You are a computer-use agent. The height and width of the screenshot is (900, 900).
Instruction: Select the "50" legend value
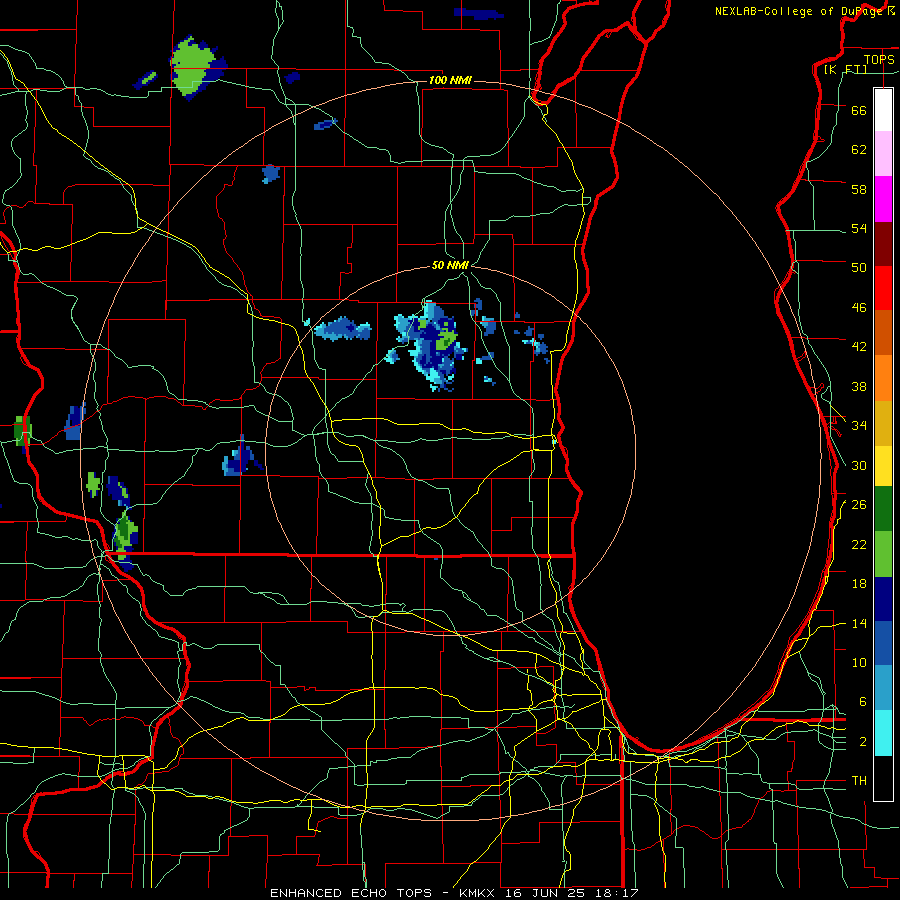coord(859,268)
